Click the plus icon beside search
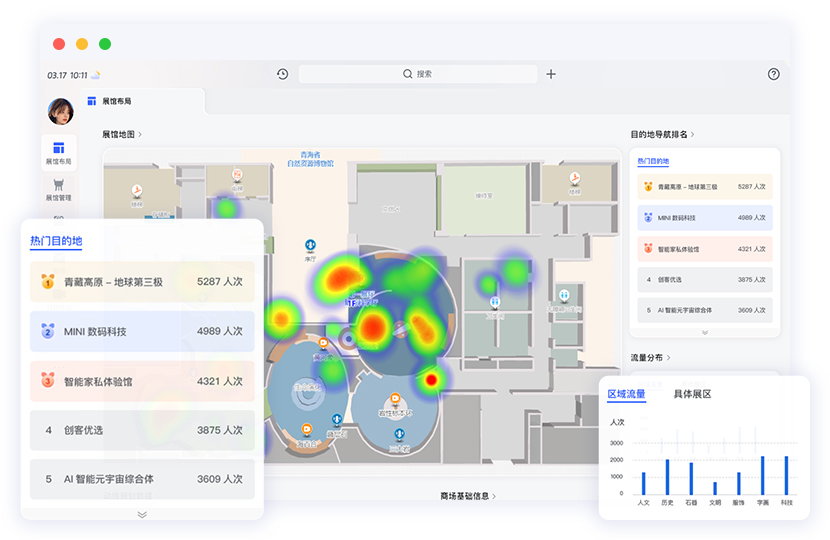Image resolution: width=830 pixels, height=540 pixels. [x=551, y=74]
